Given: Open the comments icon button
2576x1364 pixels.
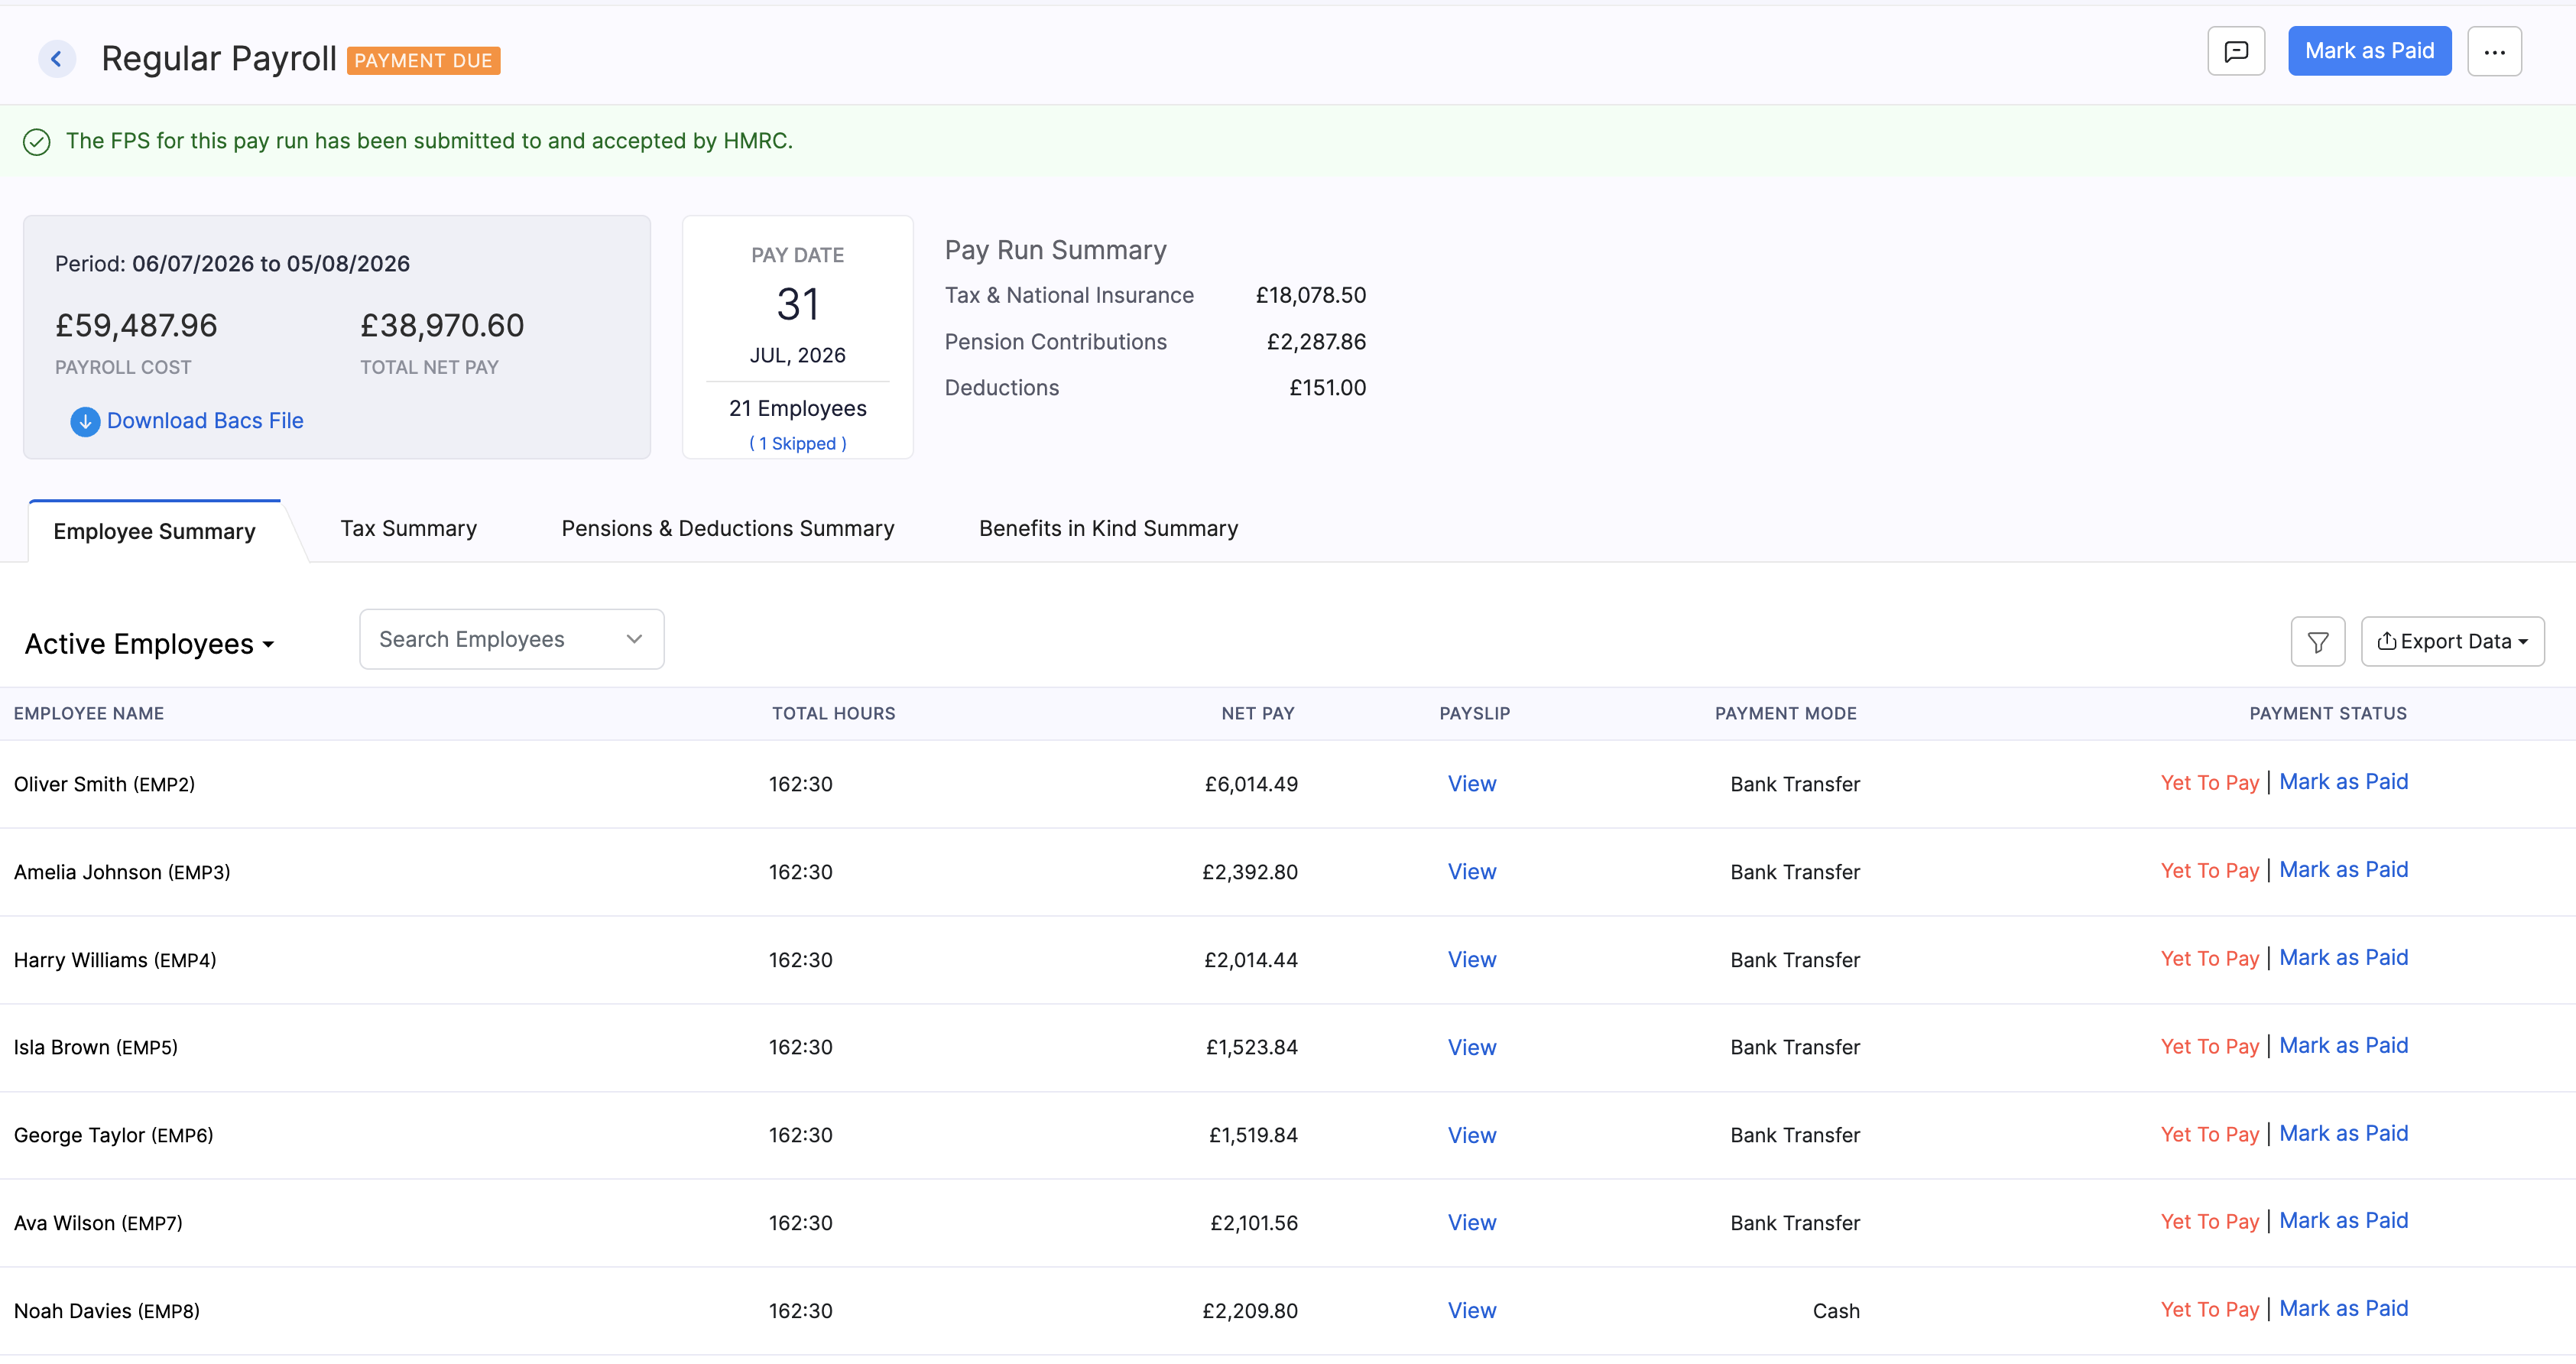Looking at the screenshot, I should (2236, 51).
